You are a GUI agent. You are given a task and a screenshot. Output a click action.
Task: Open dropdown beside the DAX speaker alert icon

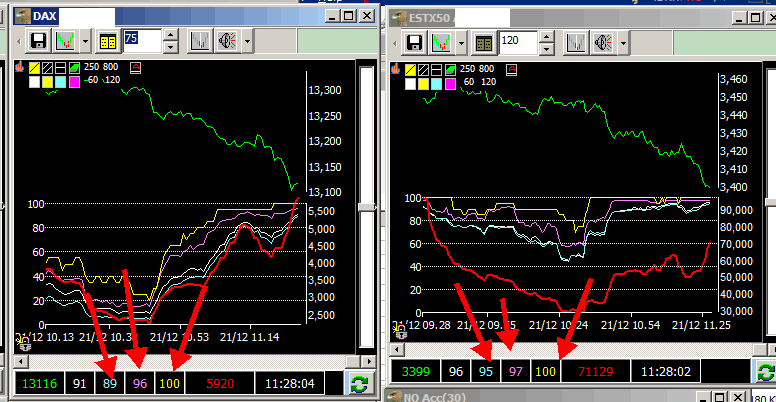(x=247, y=41)
